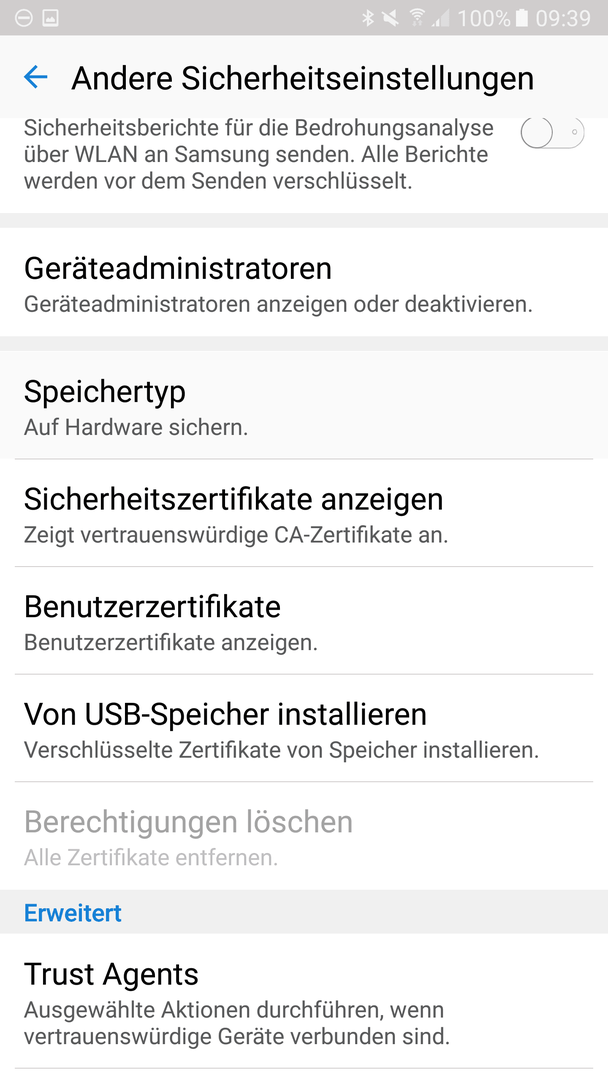608x1080 pixels.
Task: Open Benutzerzertifikate list
Action: 304,621
